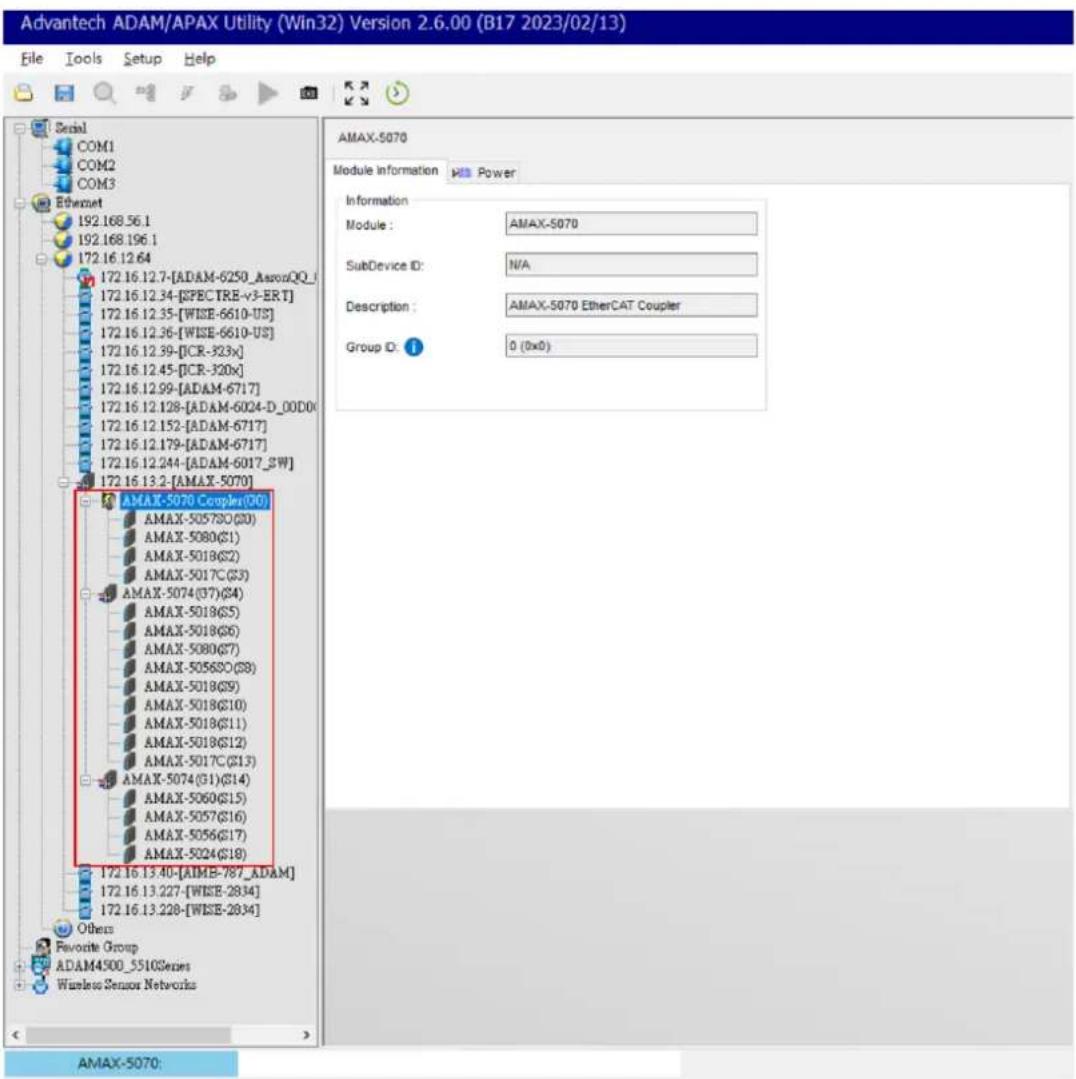Click the Save disk toolbar icon
This screenshot has height=1079, width=1076.
[x=64, y=93]
